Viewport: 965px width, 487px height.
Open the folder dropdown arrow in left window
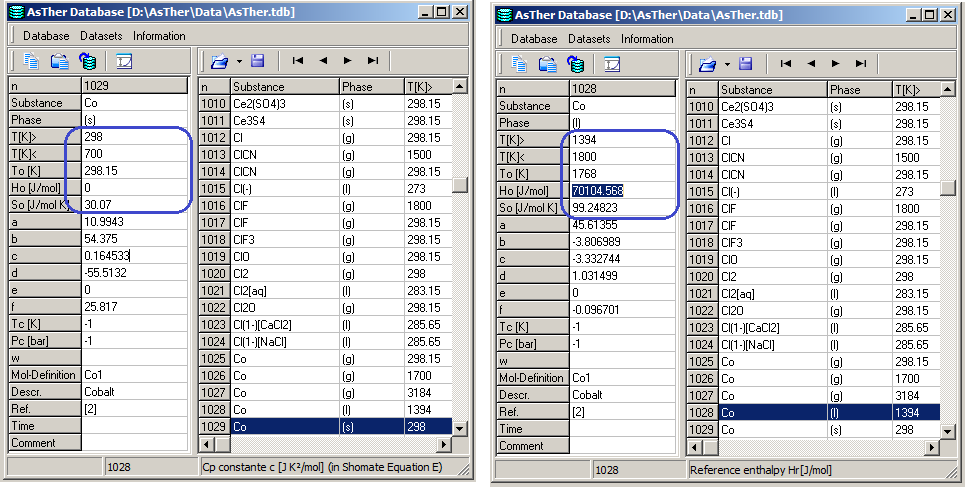239,61
